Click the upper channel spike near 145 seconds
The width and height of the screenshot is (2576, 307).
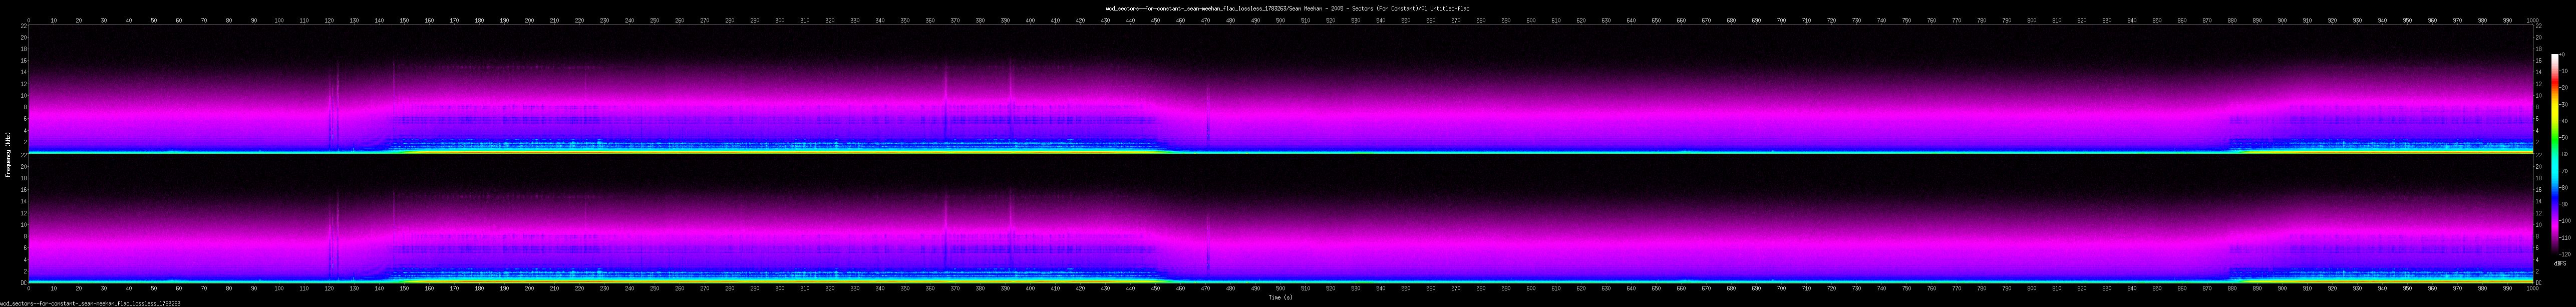(393, 100)
